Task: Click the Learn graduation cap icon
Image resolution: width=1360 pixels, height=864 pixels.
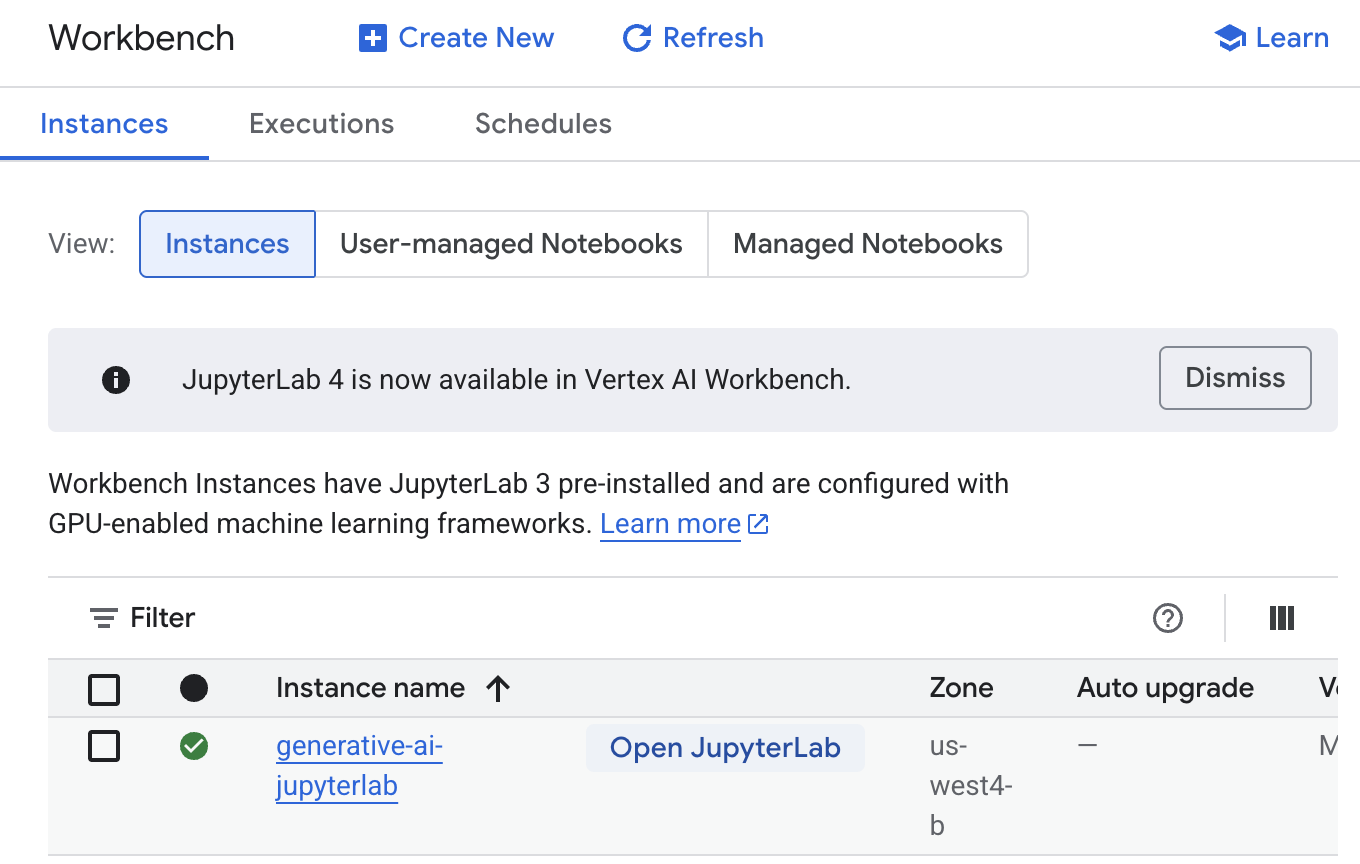Action: (x=1229, y=39)
